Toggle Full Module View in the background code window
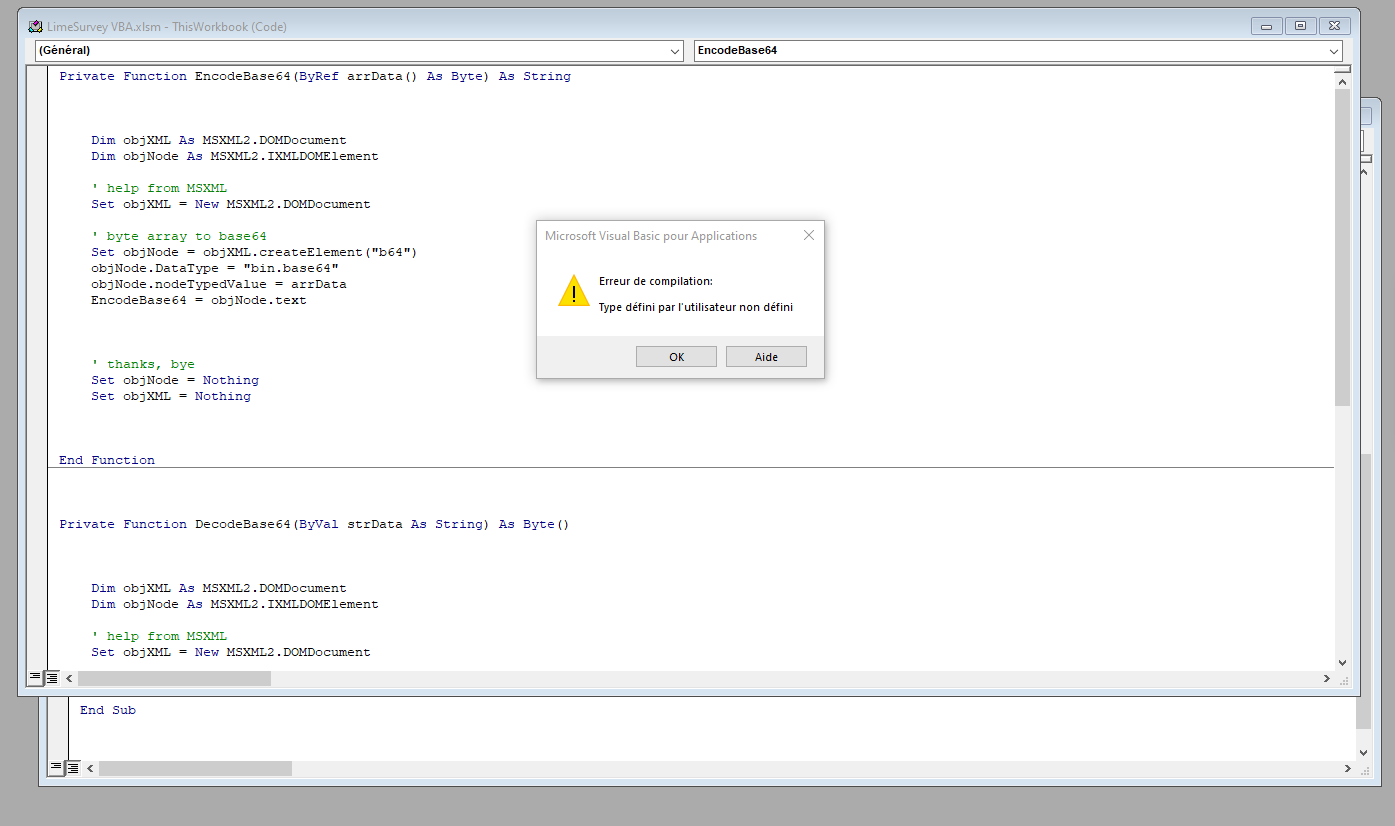This screenshot has height=826, width=1395. pyautogui.click(x=72, y=768)
